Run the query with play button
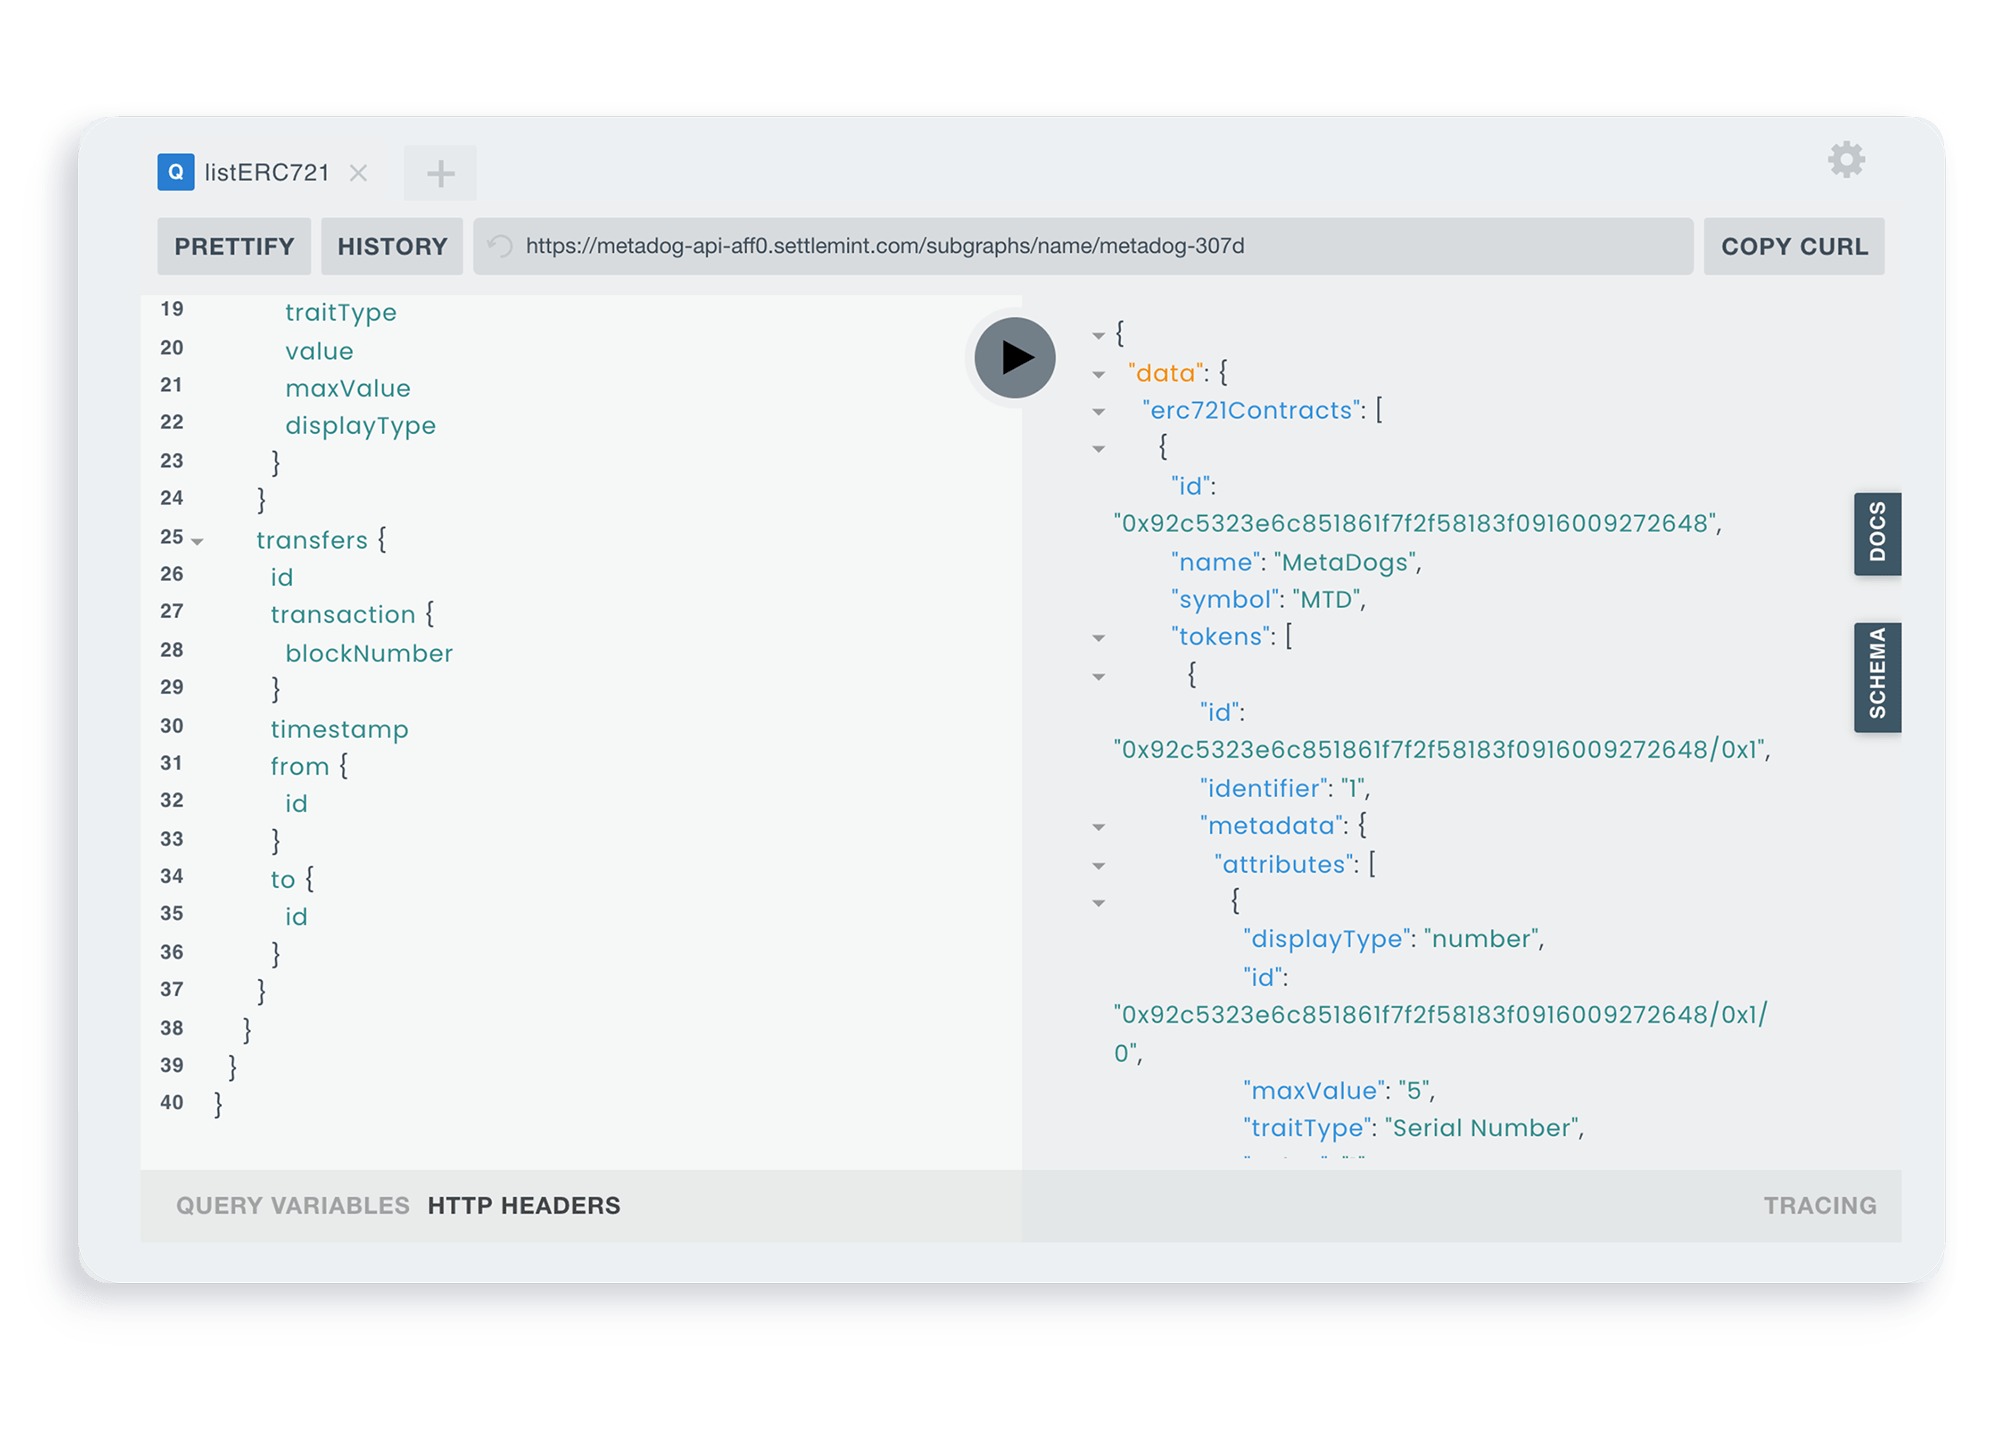 (x=1015, y=357)
